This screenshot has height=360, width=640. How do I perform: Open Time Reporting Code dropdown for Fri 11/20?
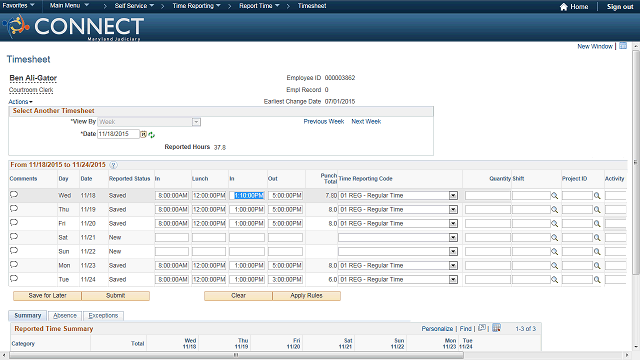pyautogui.click(x=453, y=224)
